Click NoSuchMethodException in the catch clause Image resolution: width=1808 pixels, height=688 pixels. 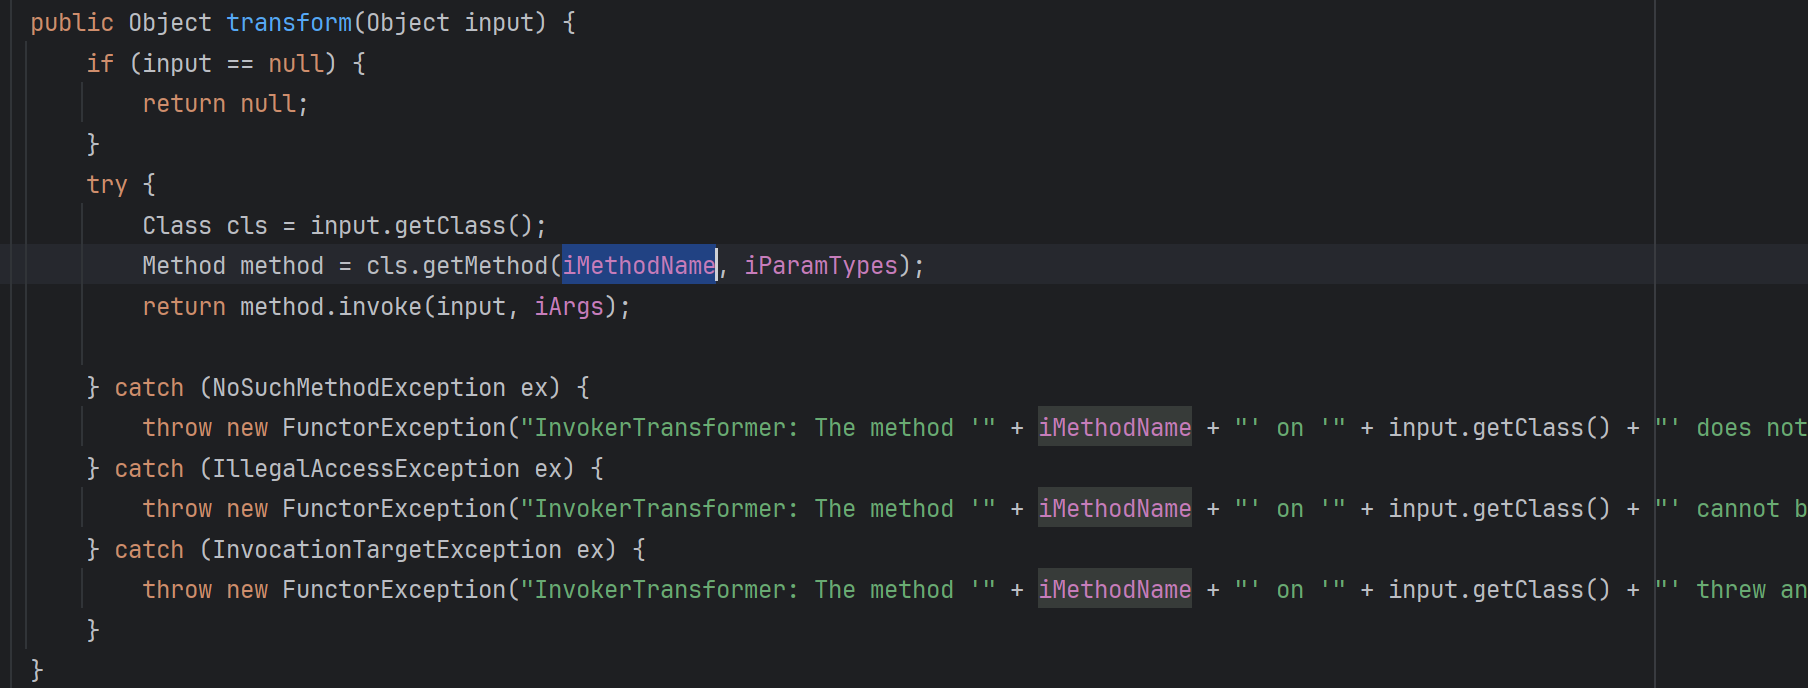[x=358, y=387]
